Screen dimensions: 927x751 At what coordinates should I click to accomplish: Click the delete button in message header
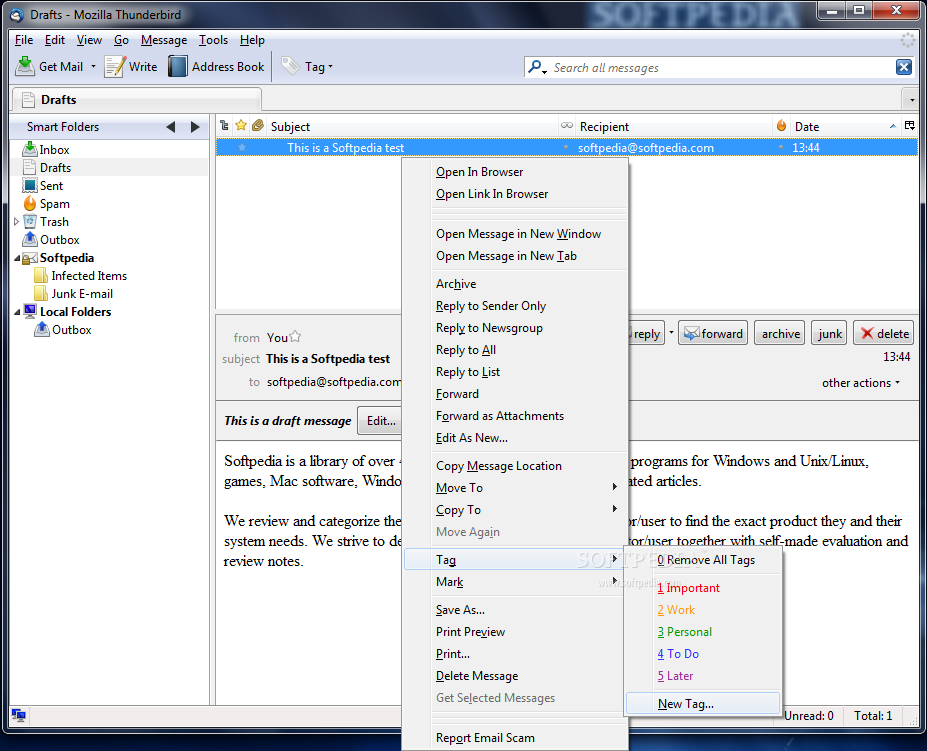pyautogui.click(x=884, y=334)
